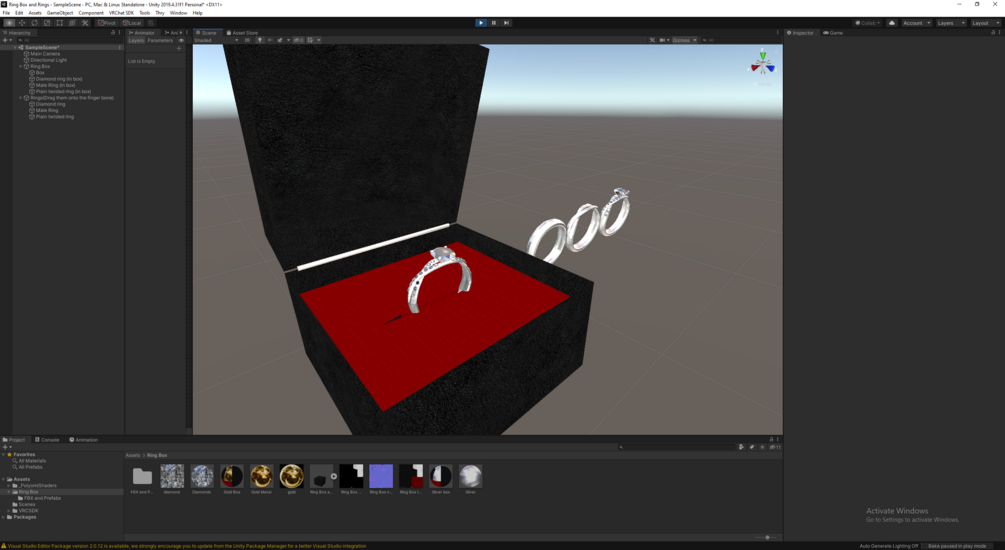Select Plain twisted ring (in box) object
Screen dimensions: 1005x550
pyautogui.click(x=60, y=92)
